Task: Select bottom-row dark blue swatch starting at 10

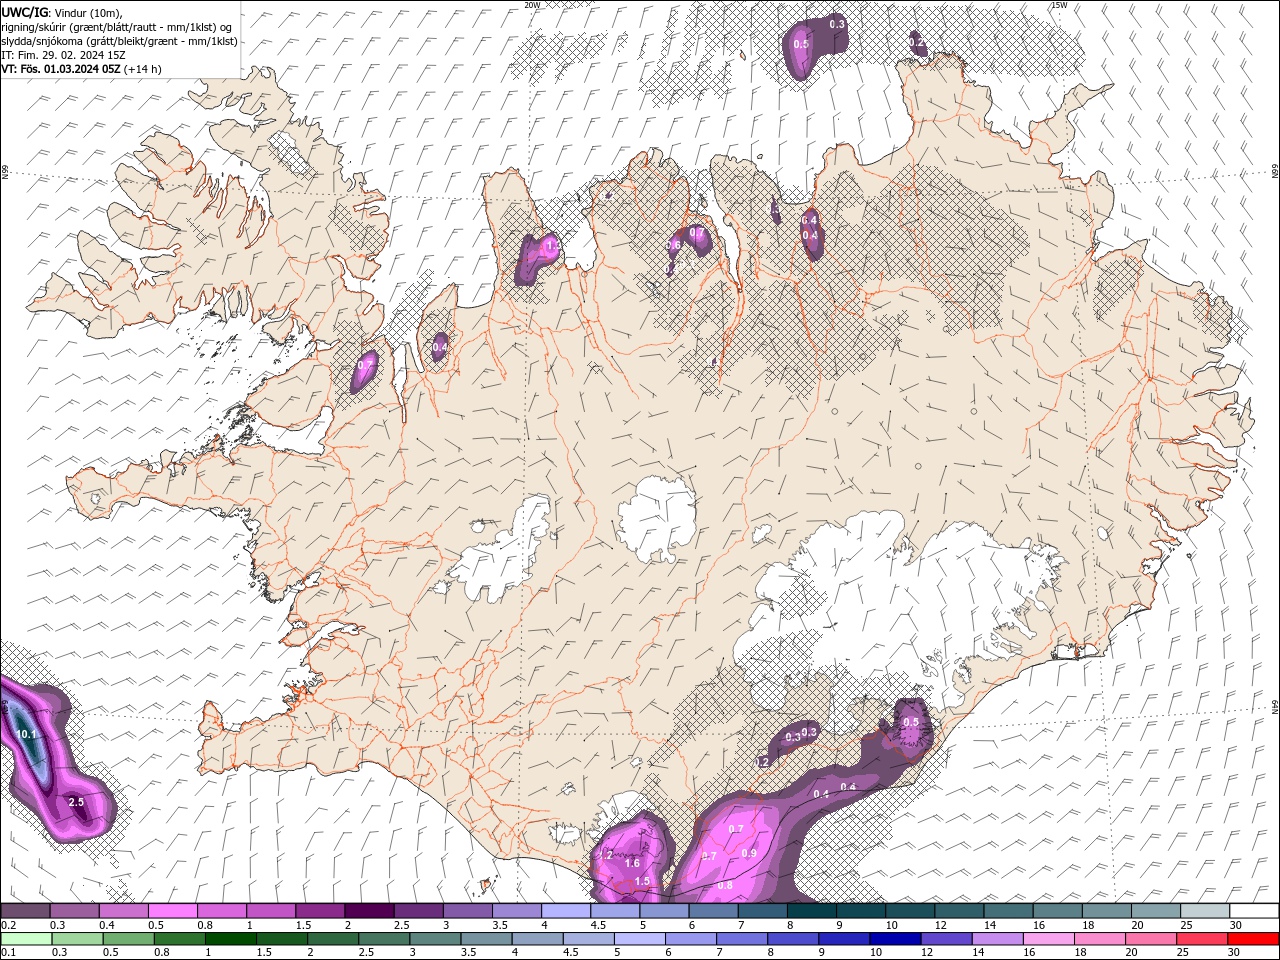Action: (895, 939)
